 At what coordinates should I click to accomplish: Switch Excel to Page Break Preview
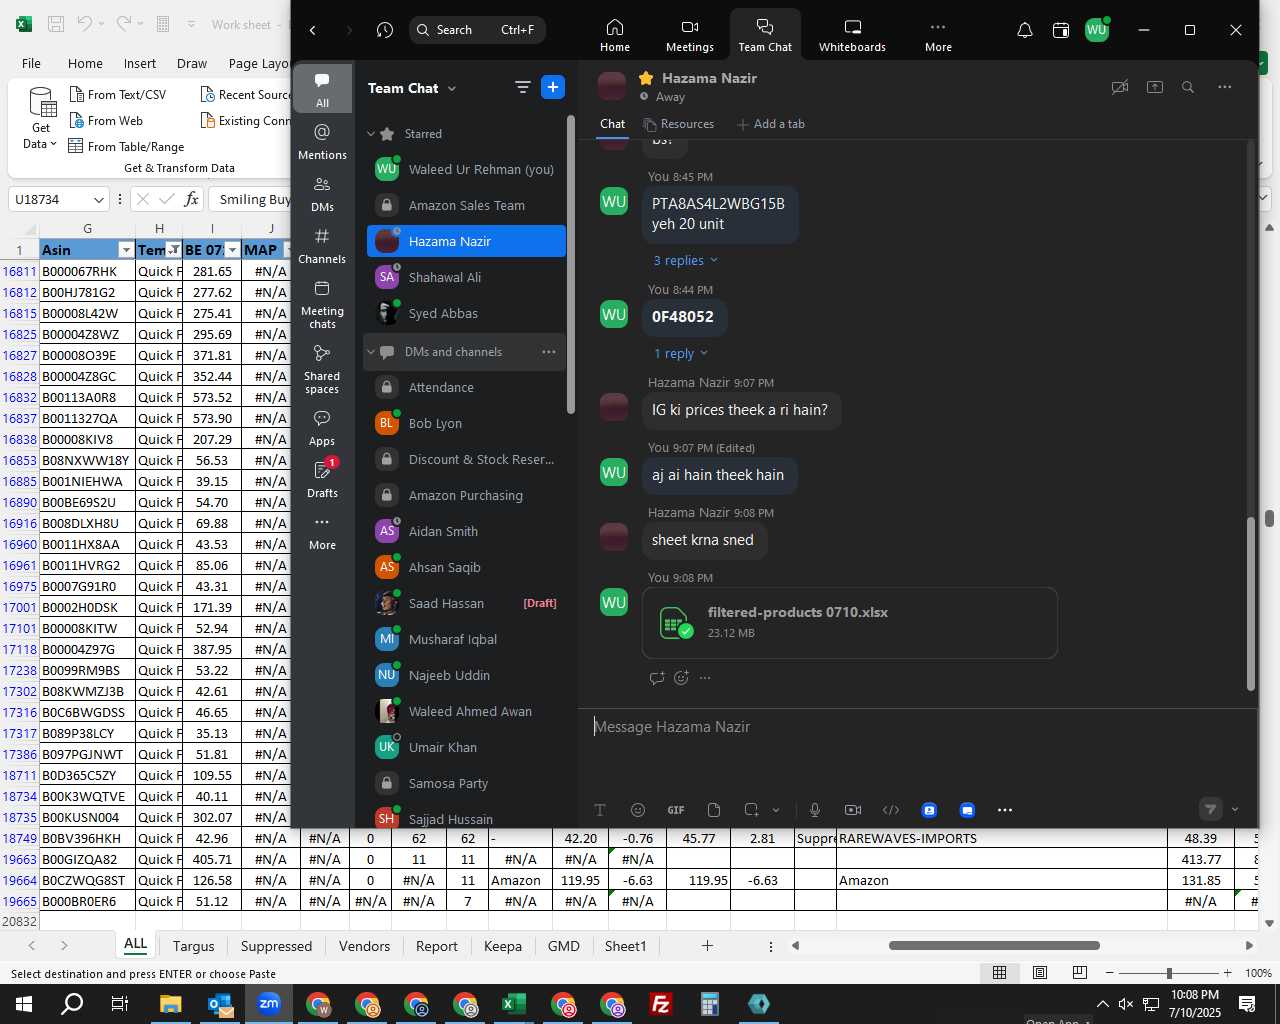point(1080,973)
